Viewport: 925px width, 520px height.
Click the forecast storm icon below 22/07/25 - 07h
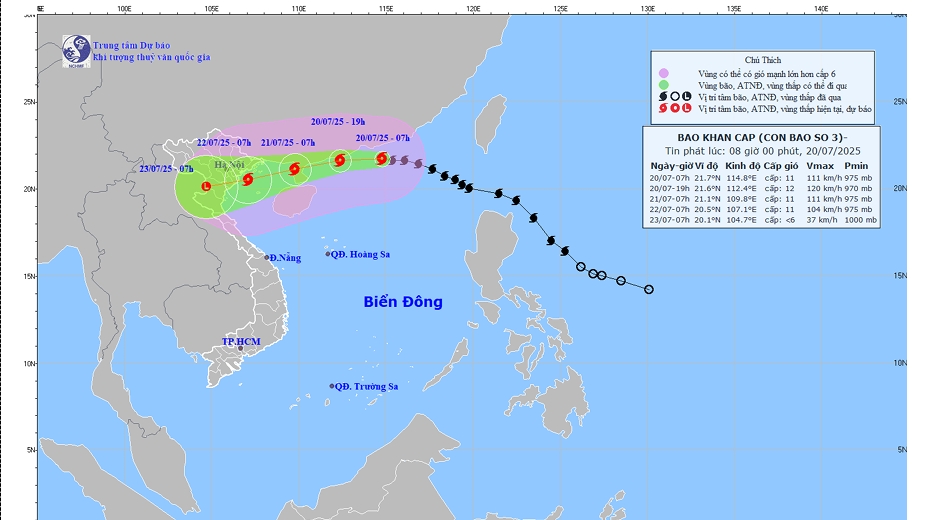pos(248,180)
